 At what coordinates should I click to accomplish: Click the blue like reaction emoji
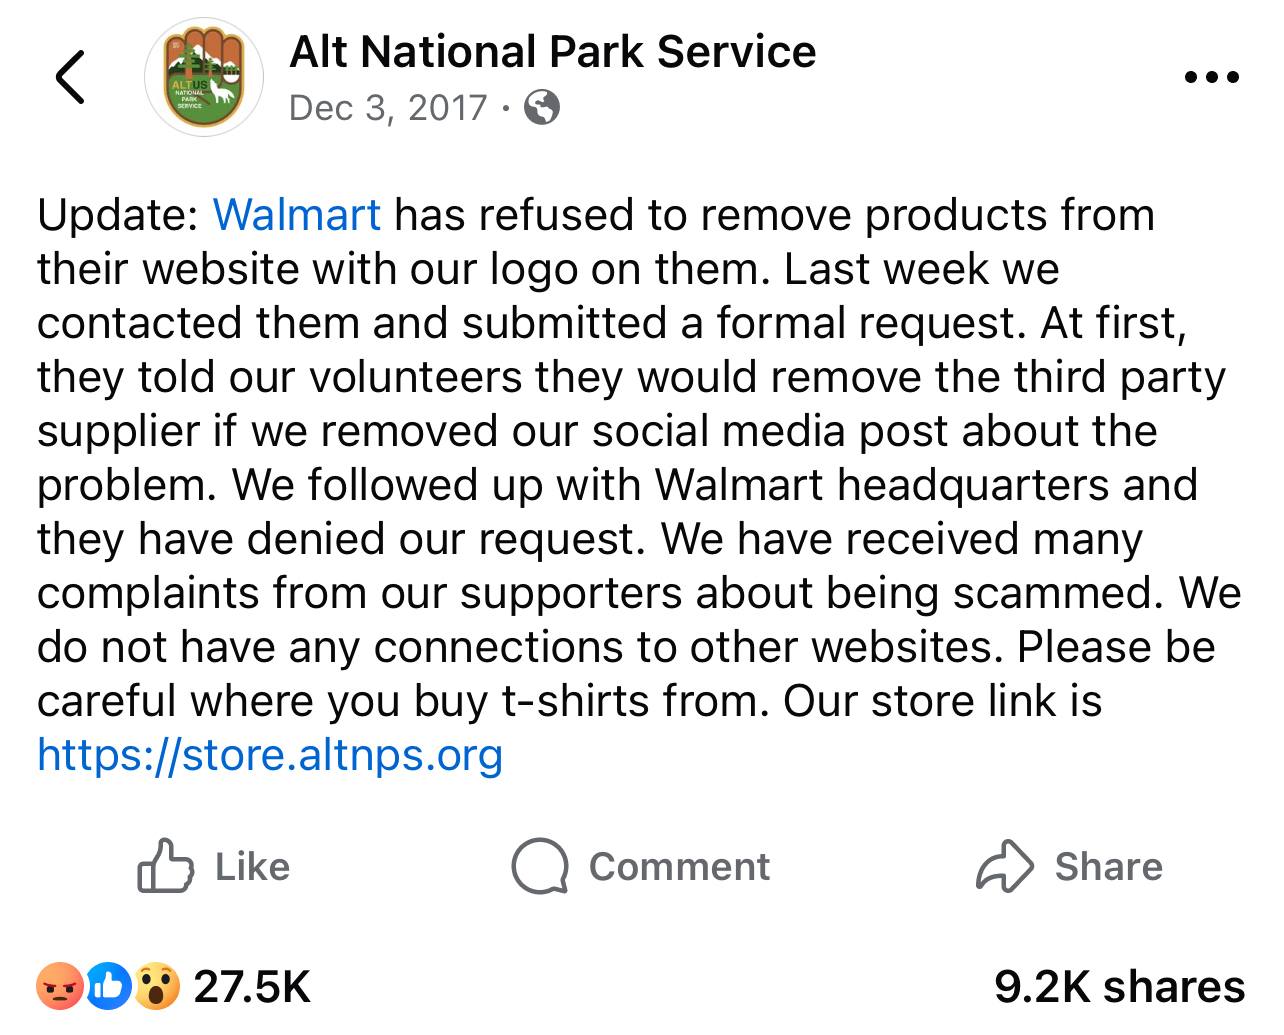coord(108,987)
